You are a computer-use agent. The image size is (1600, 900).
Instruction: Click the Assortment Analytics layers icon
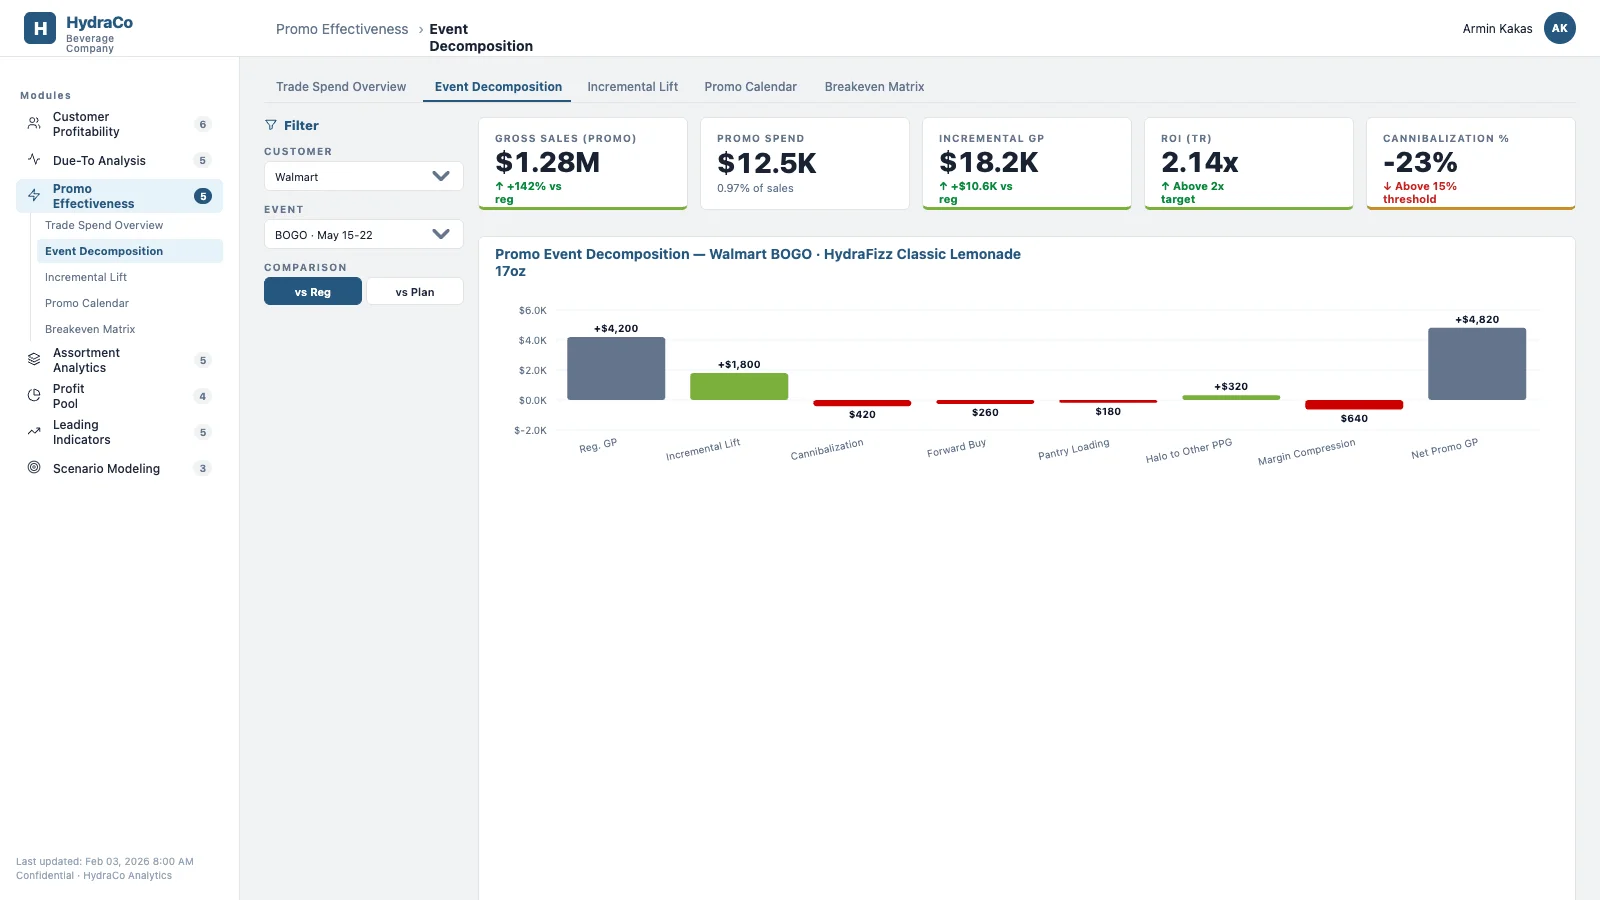[x=34, y=360]
